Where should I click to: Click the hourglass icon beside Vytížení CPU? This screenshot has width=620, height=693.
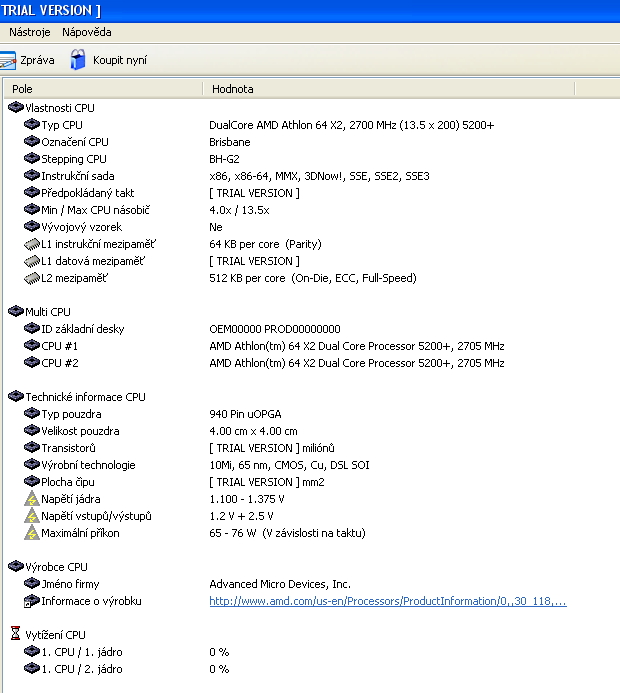(15, 634)
